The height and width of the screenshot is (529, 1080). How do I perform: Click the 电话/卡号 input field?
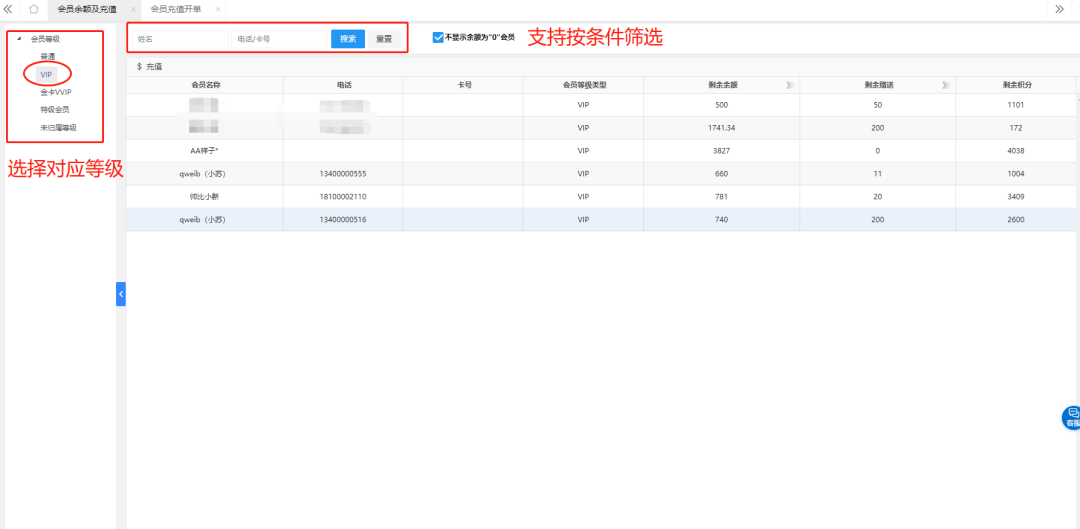(280, 39)
